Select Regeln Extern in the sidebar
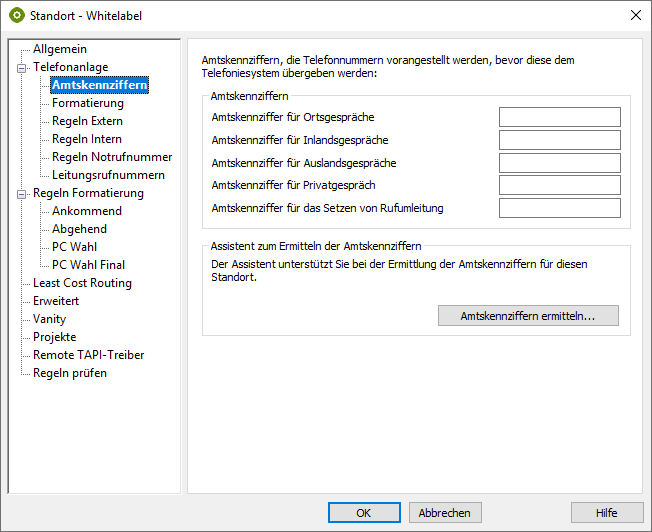 [88, 121]
